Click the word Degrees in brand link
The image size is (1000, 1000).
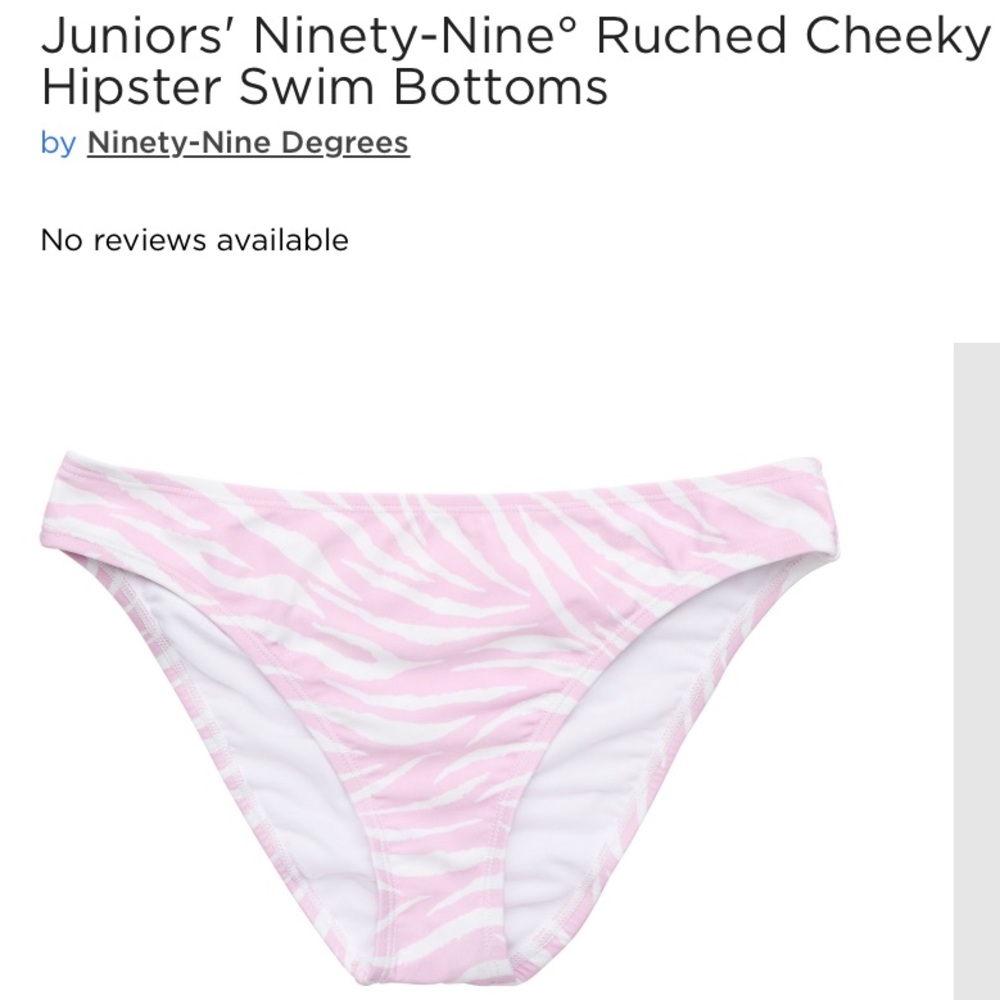(345, 143)
